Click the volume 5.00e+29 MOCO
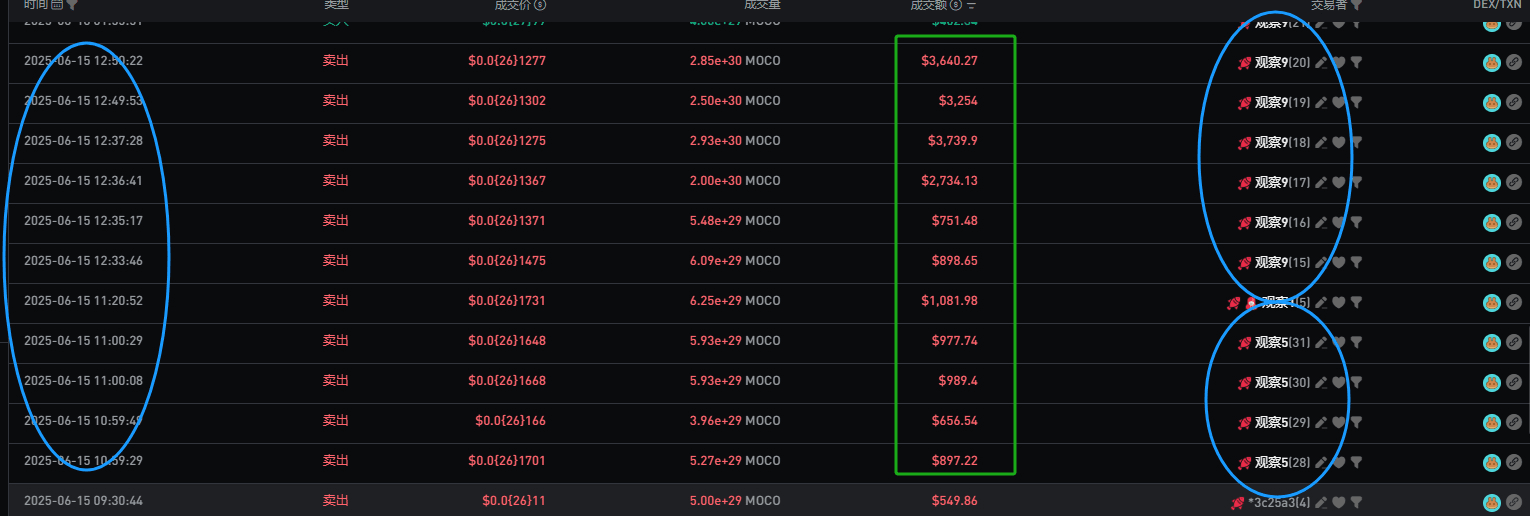1530x516 pixels. tap(735, 500)
